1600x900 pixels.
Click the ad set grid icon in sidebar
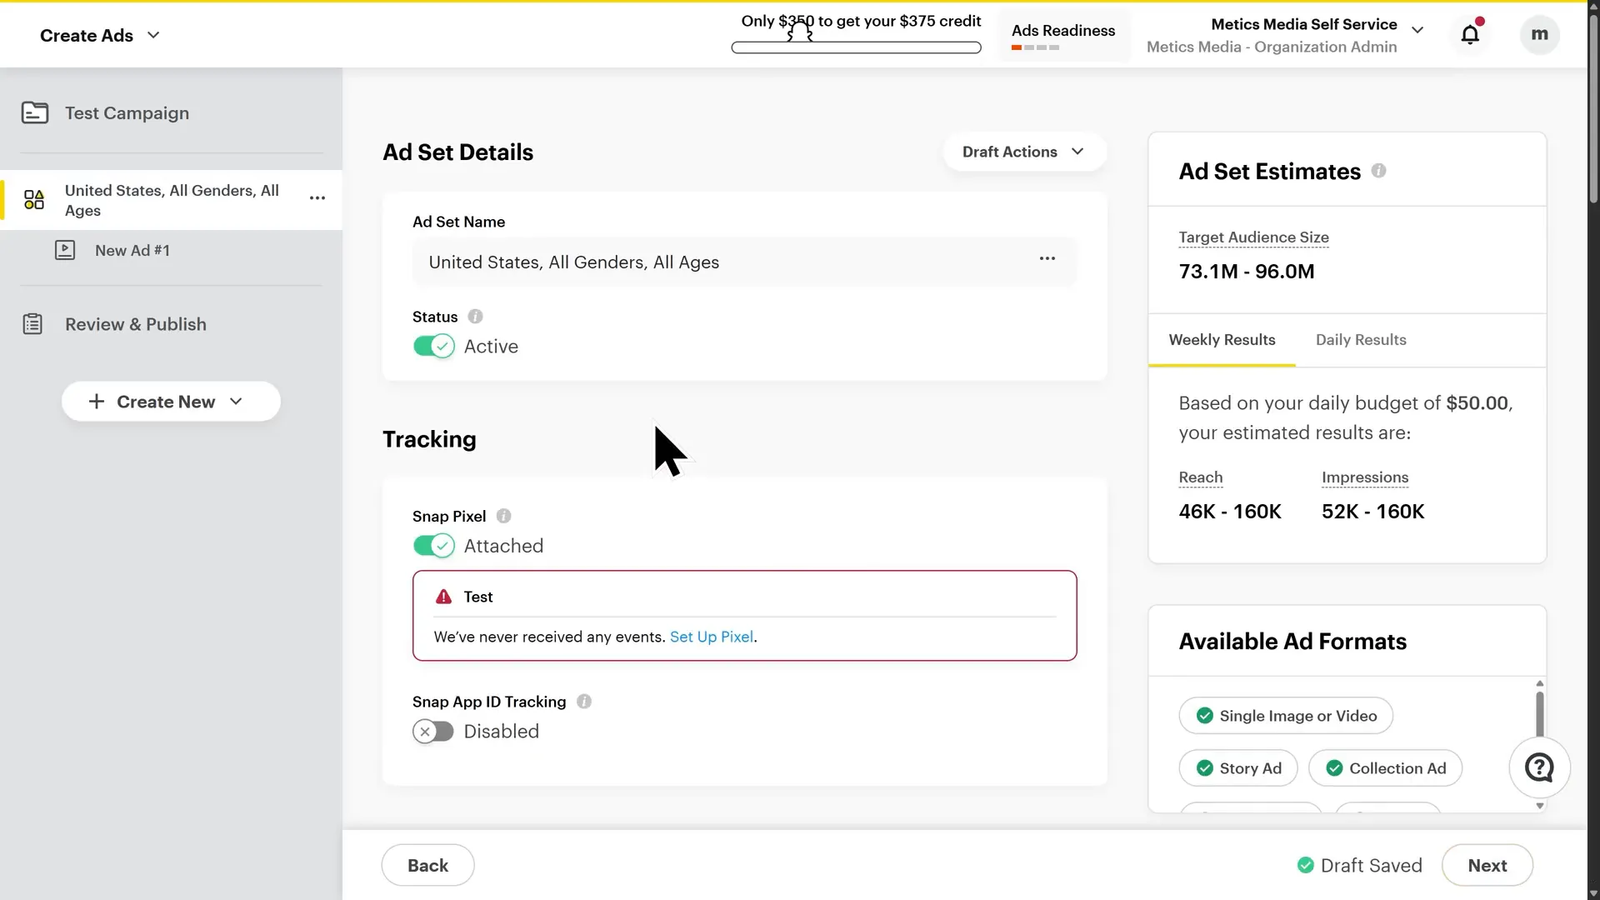coord(34,199)
